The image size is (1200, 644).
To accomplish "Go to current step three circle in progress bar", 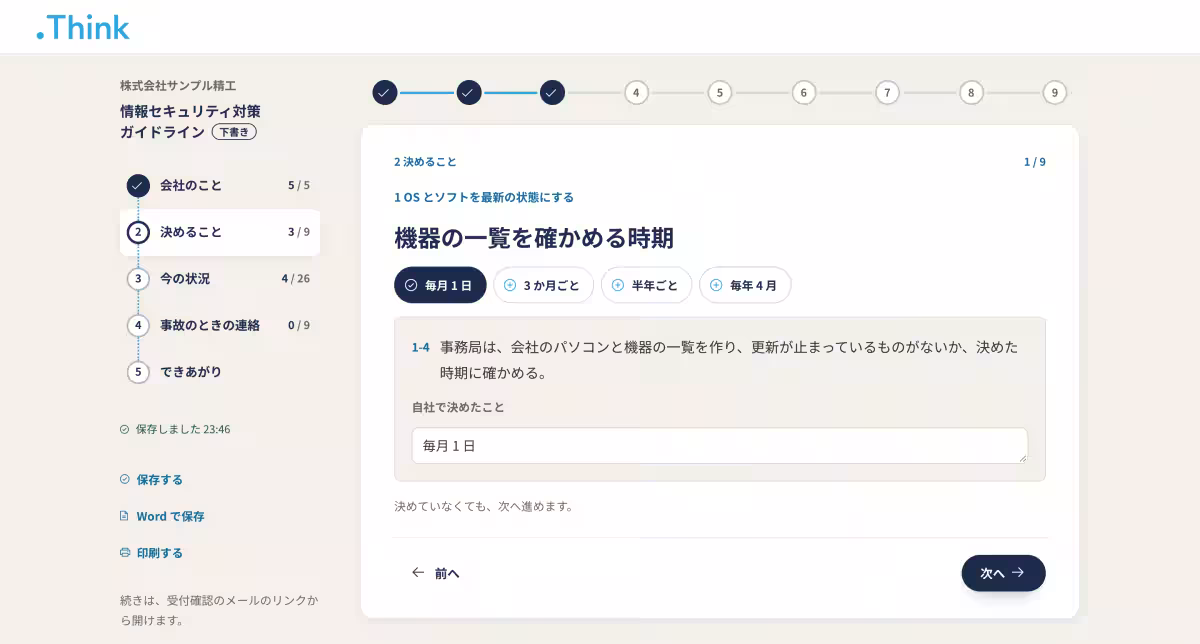I will click(x=552, y=93).
